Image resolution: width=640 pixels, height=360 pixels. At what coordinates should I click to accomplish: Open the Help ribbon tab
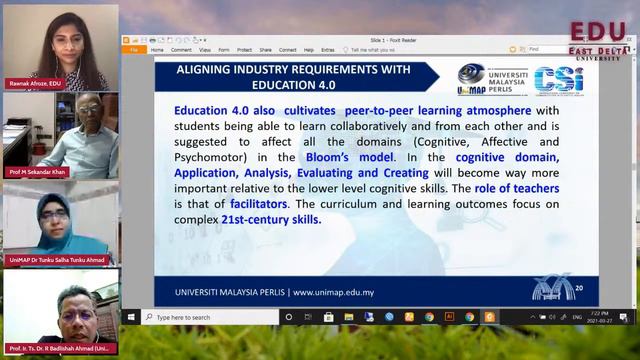point(309,50)
